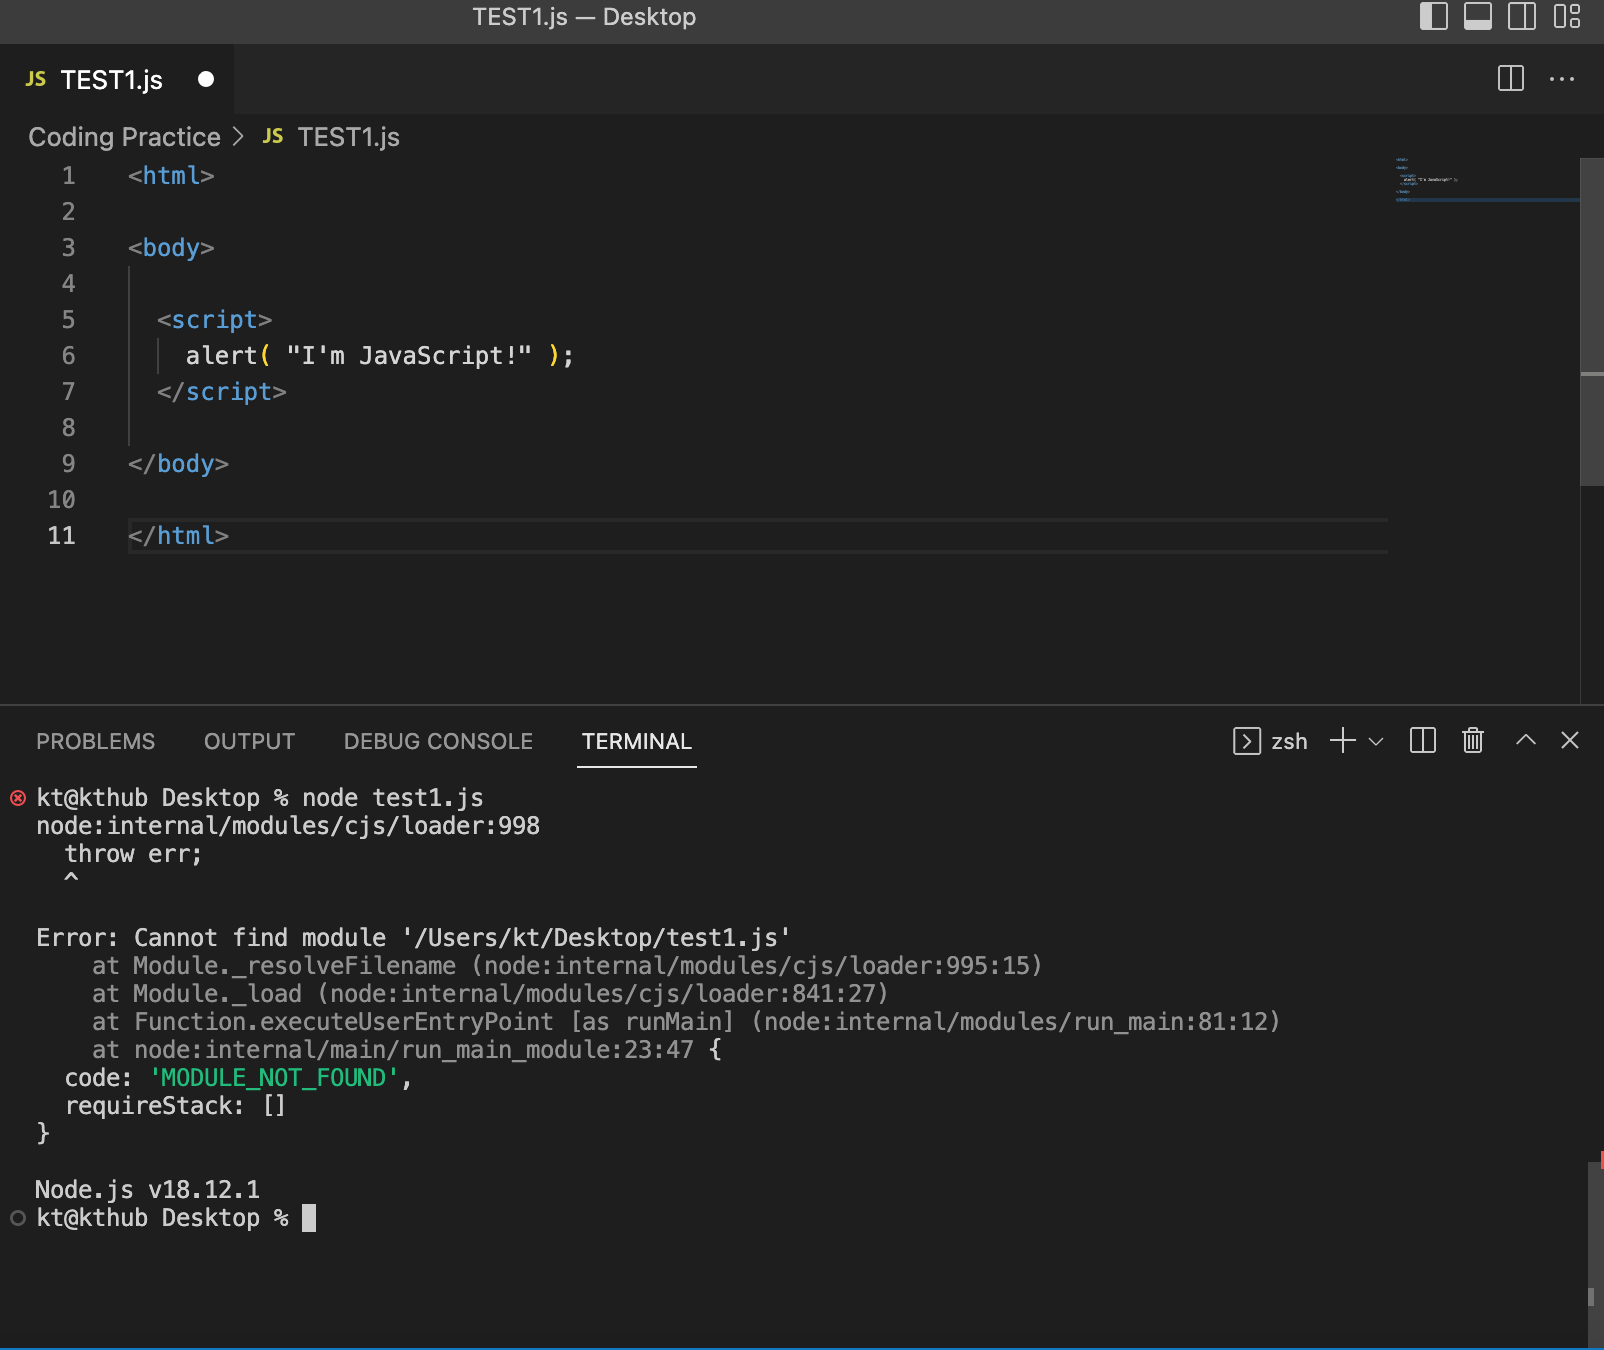Expand launch profile dropdown chevron
Viewport: 1604px width, 1350px height.
[1376, 741]
